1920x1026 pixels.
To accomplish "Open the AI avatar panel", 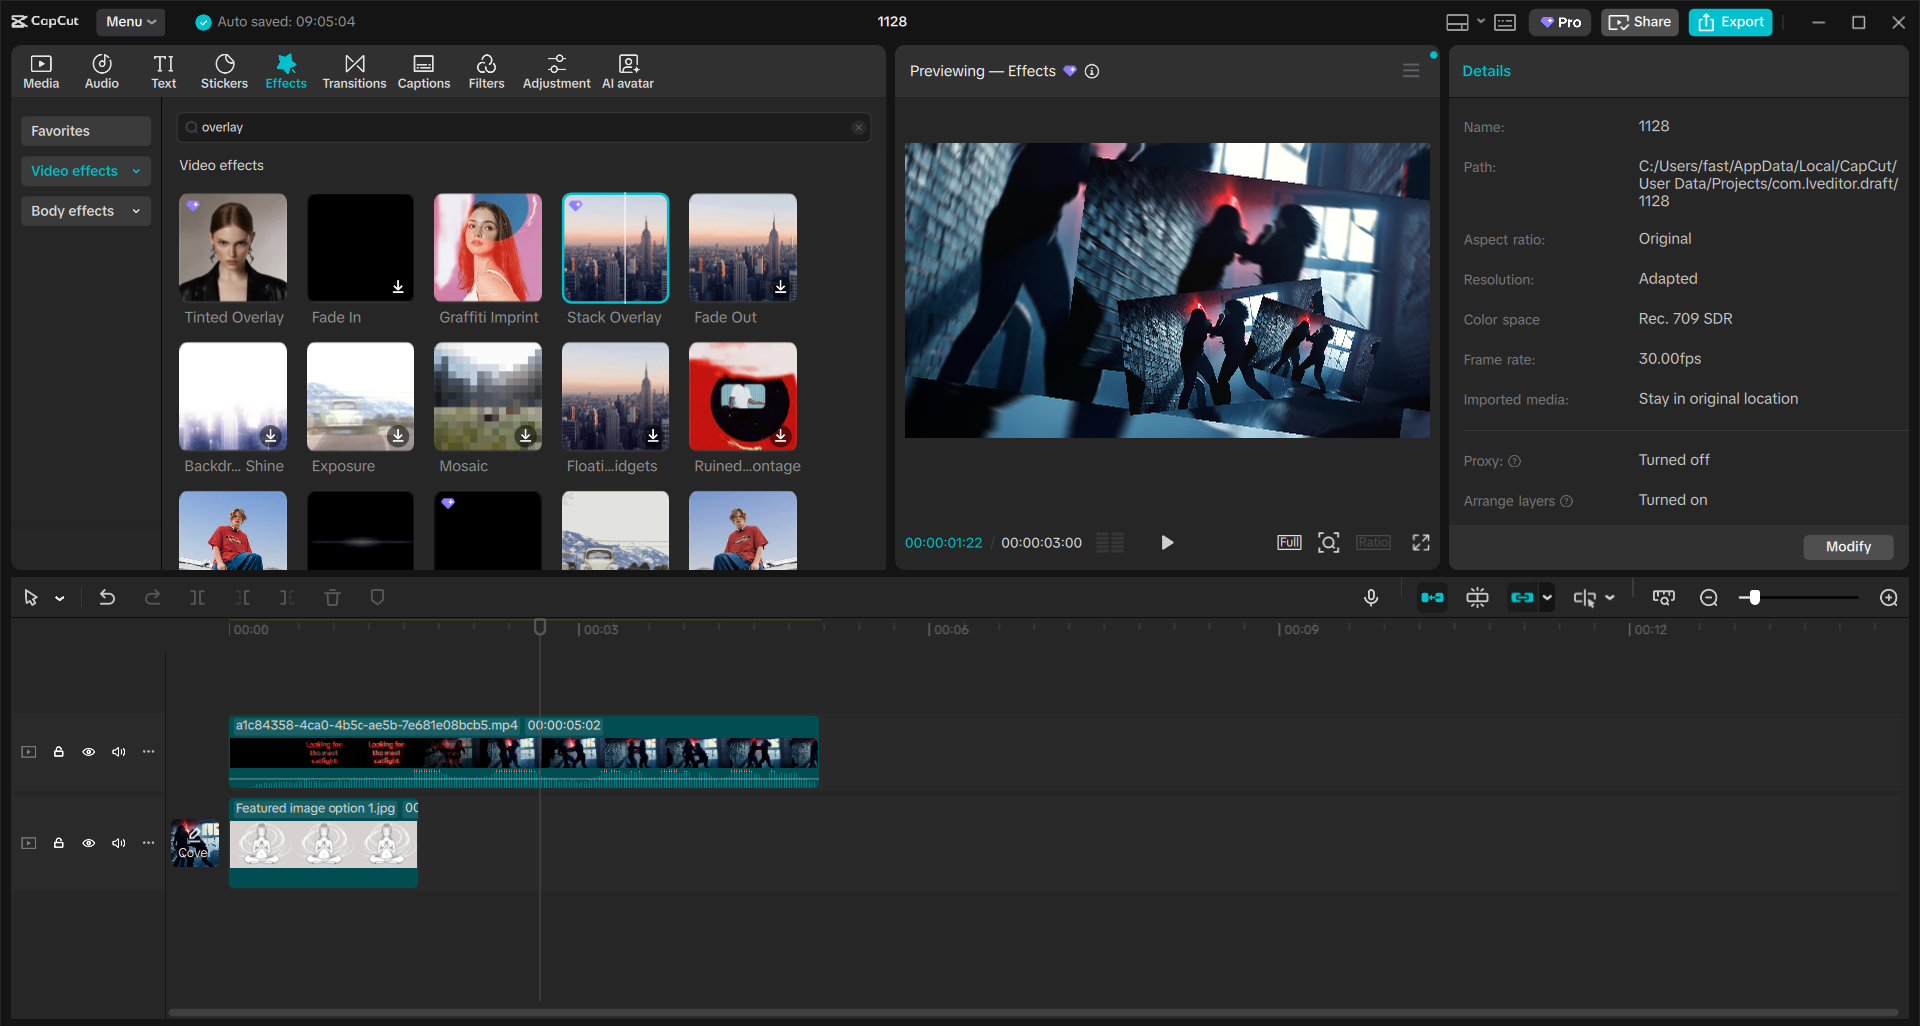I will click(626, 70).
